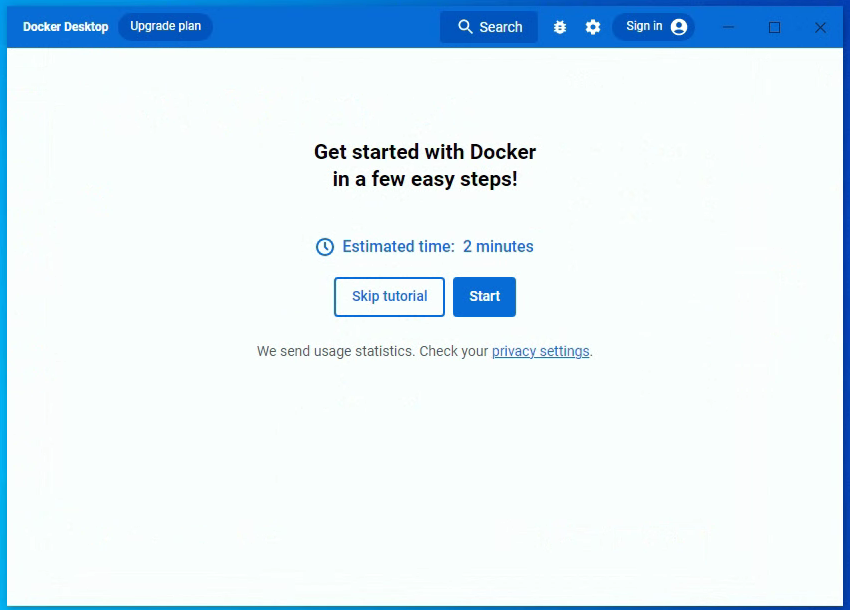
Task: Minimize the Docker Desktop window
Action: (x=729, y=27)
